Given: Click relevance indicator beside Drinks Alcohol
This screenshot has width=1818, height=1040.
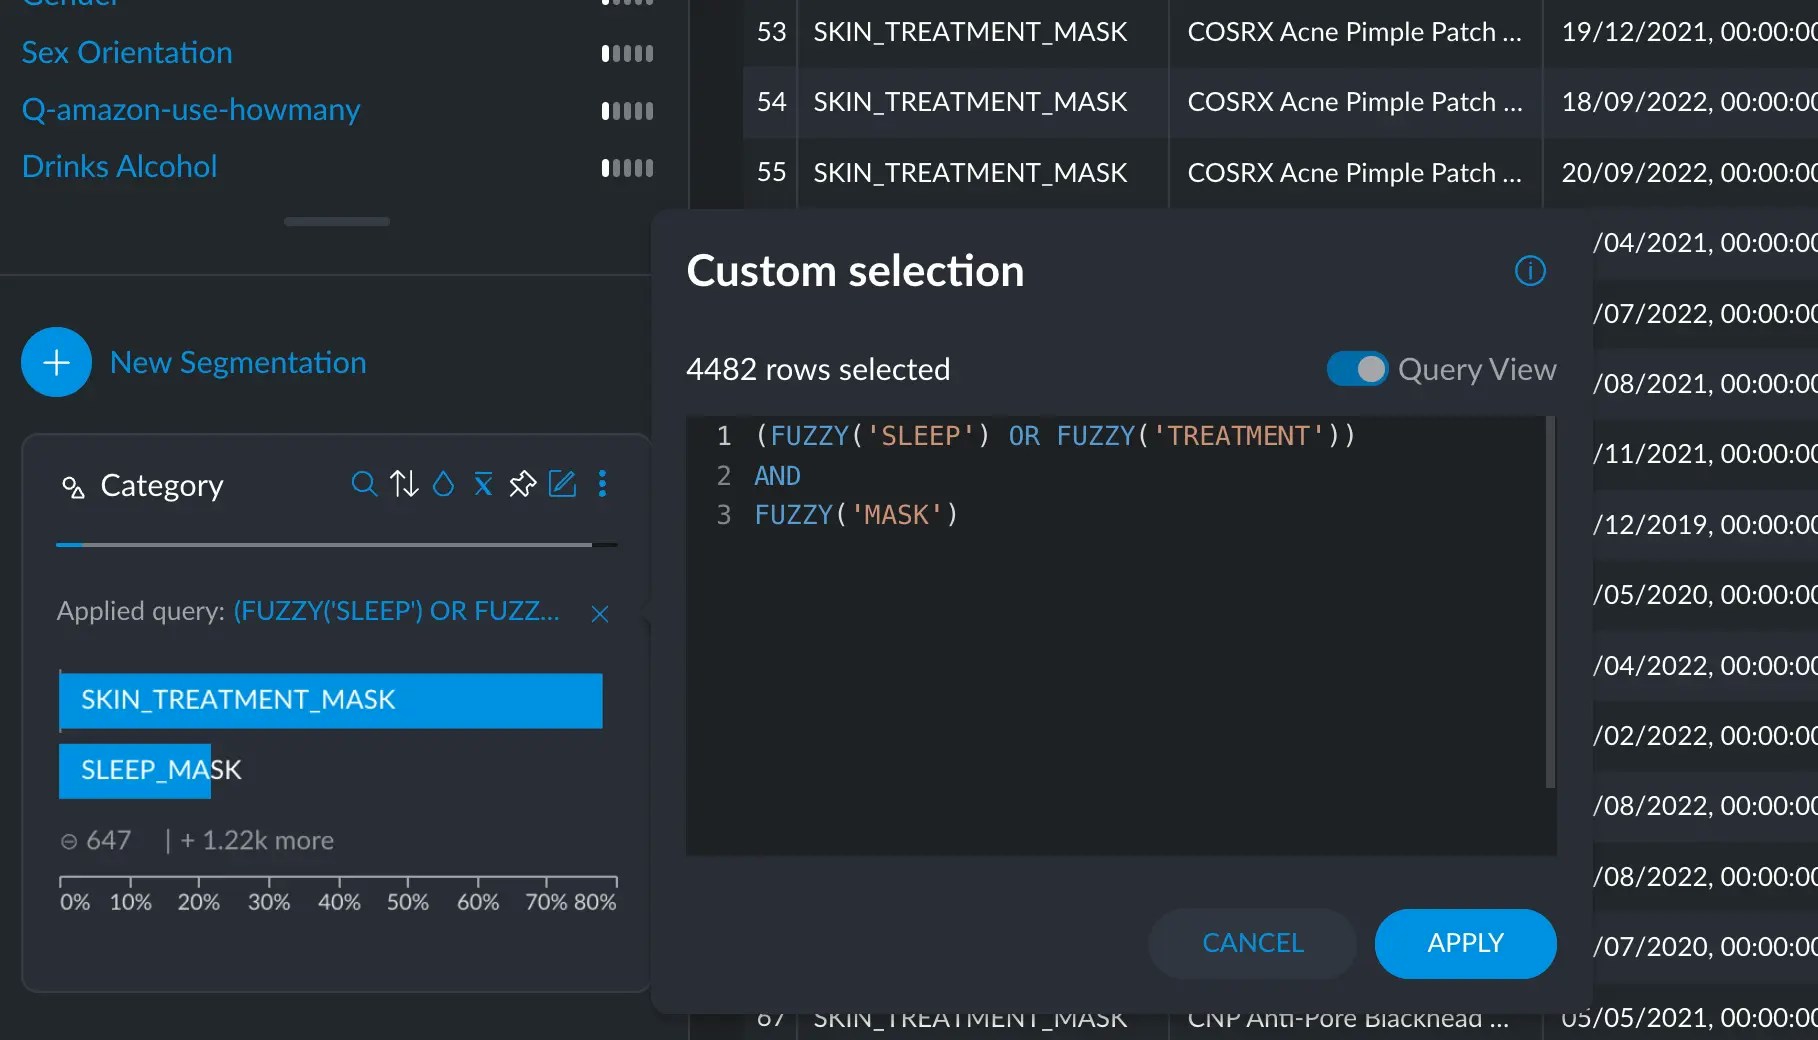Looking at the screenshot, I should coord(627,167).
